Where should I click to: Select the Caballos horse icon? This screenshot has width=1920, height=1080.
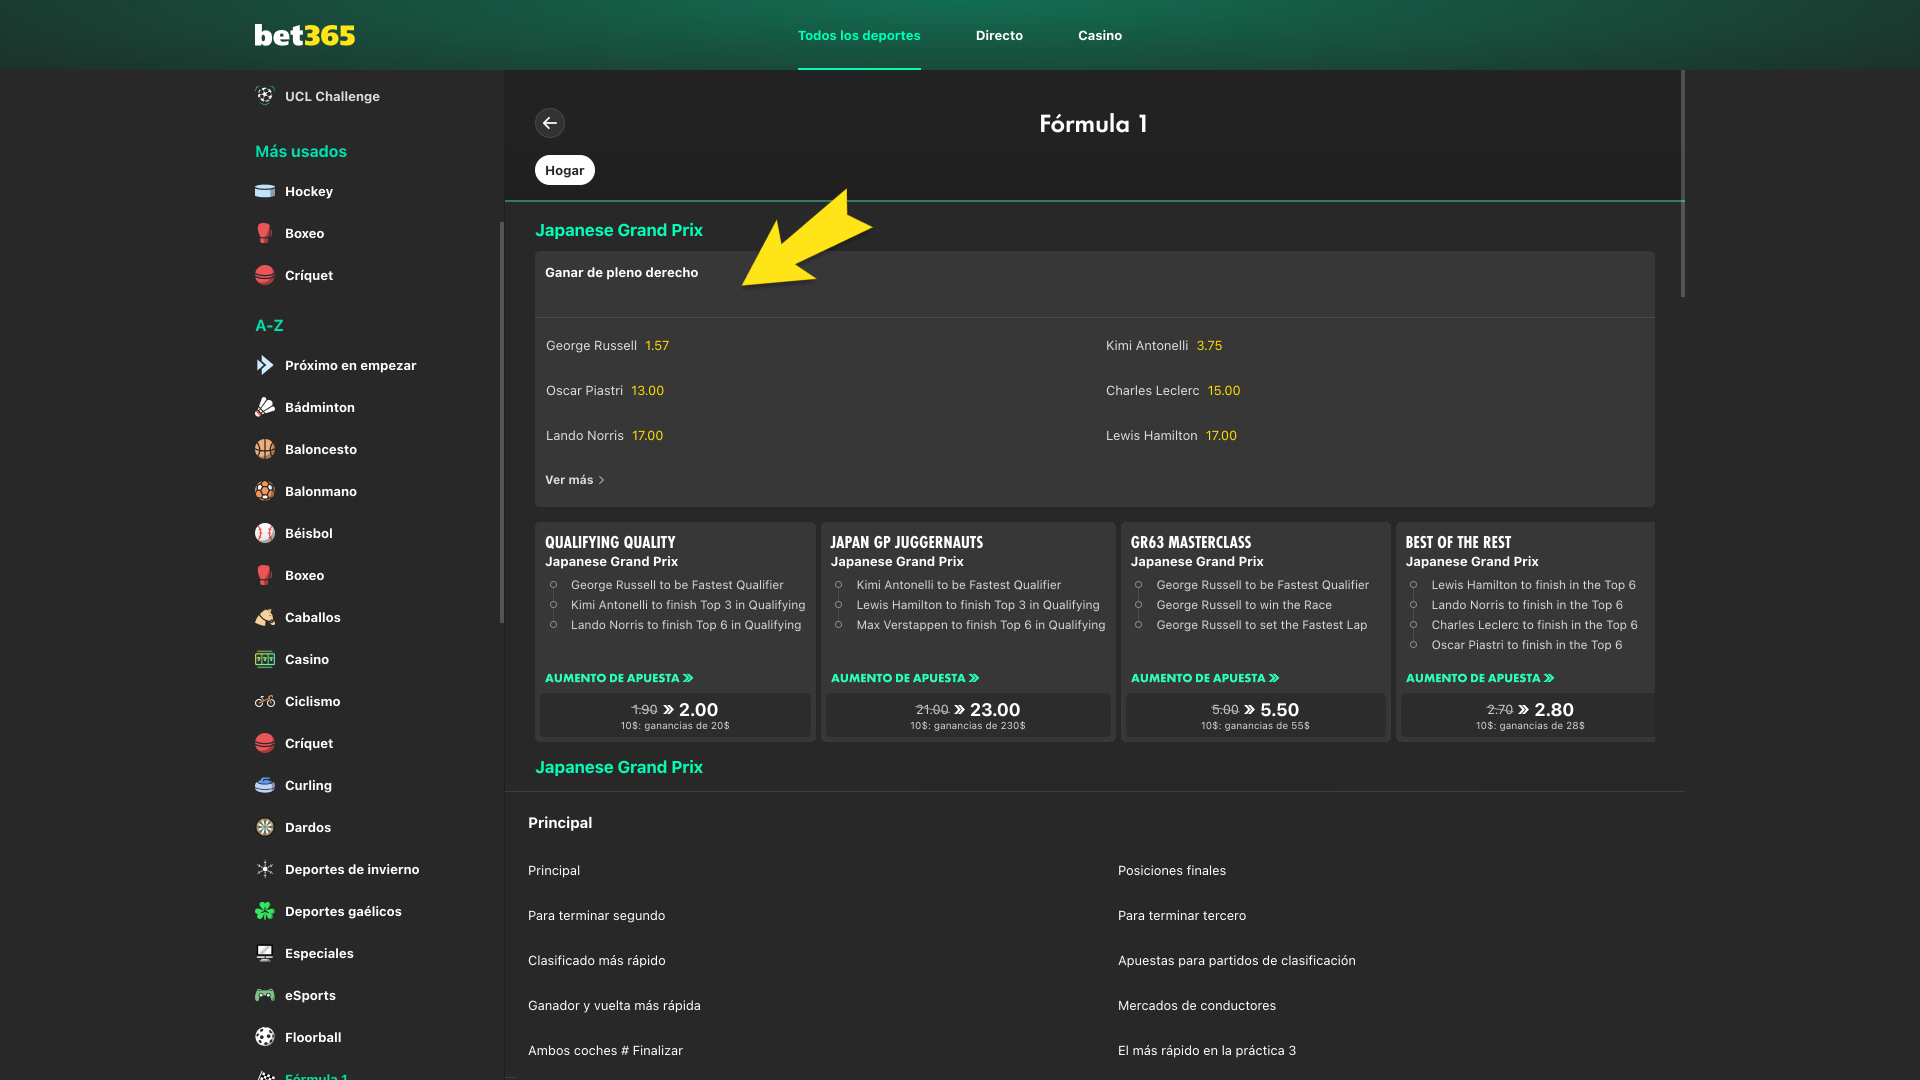point(265,617)
